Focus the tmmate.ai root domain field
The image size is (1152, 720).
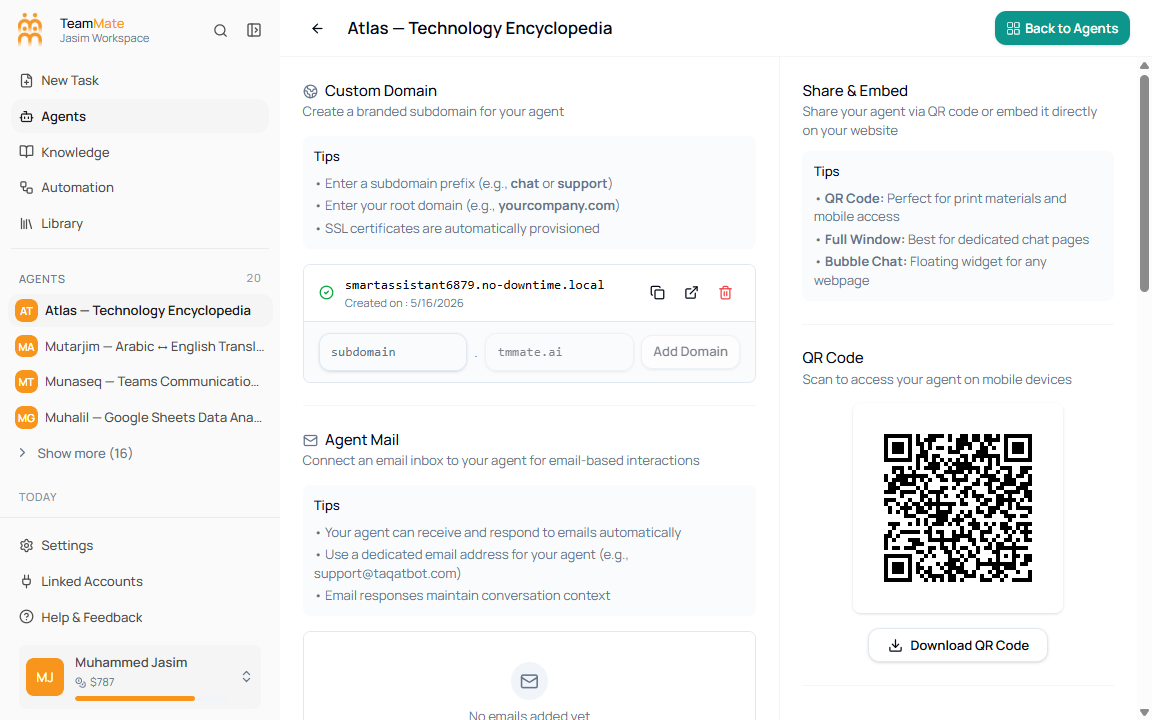pos(559,352)
